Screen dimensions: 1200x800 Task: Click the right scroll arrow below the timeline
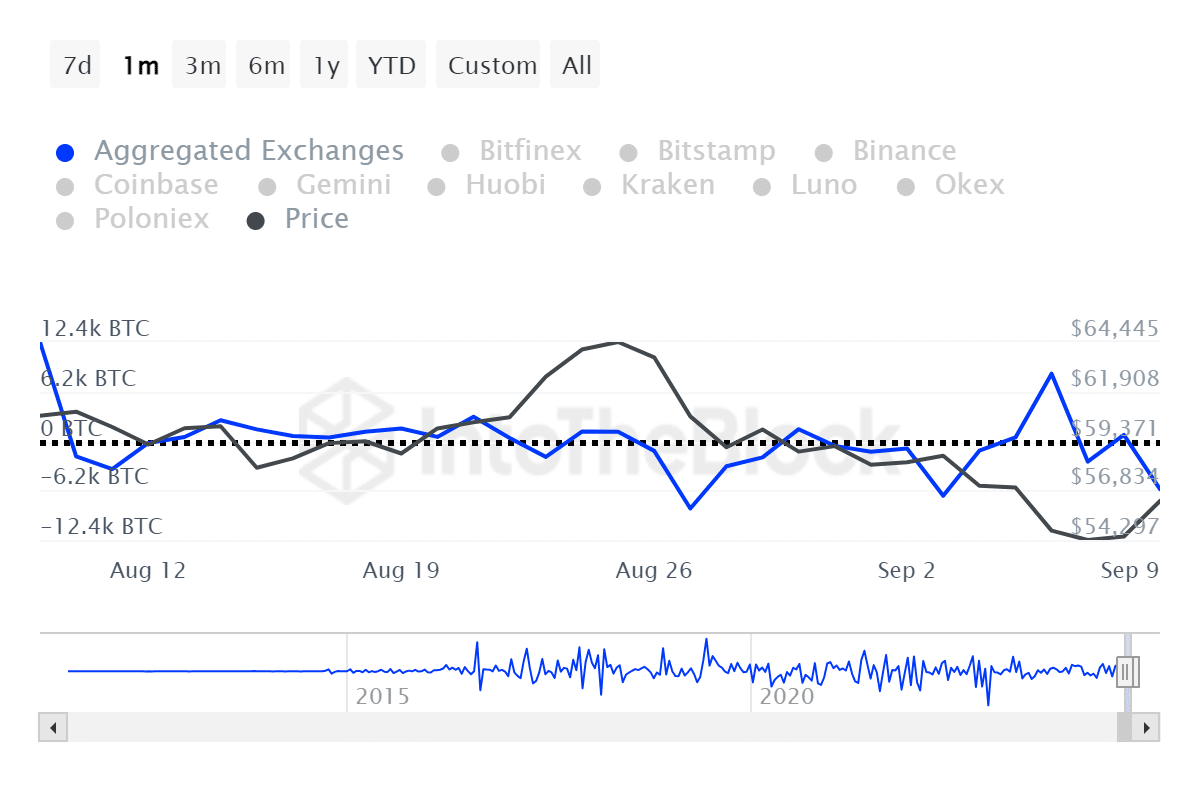[1147, 728]
